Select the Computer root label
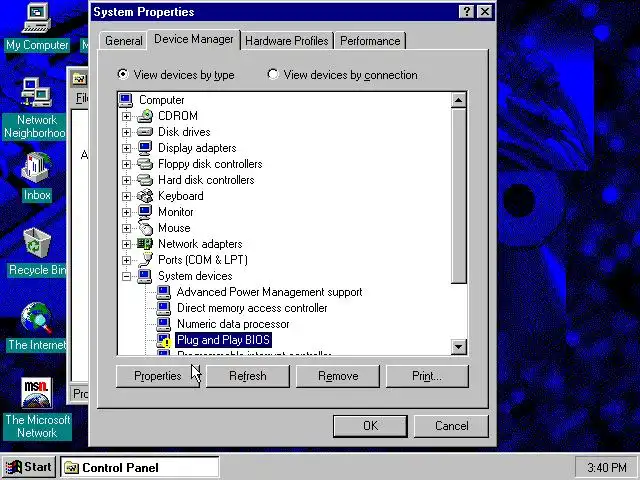640x480 pixels. point(162,100)
